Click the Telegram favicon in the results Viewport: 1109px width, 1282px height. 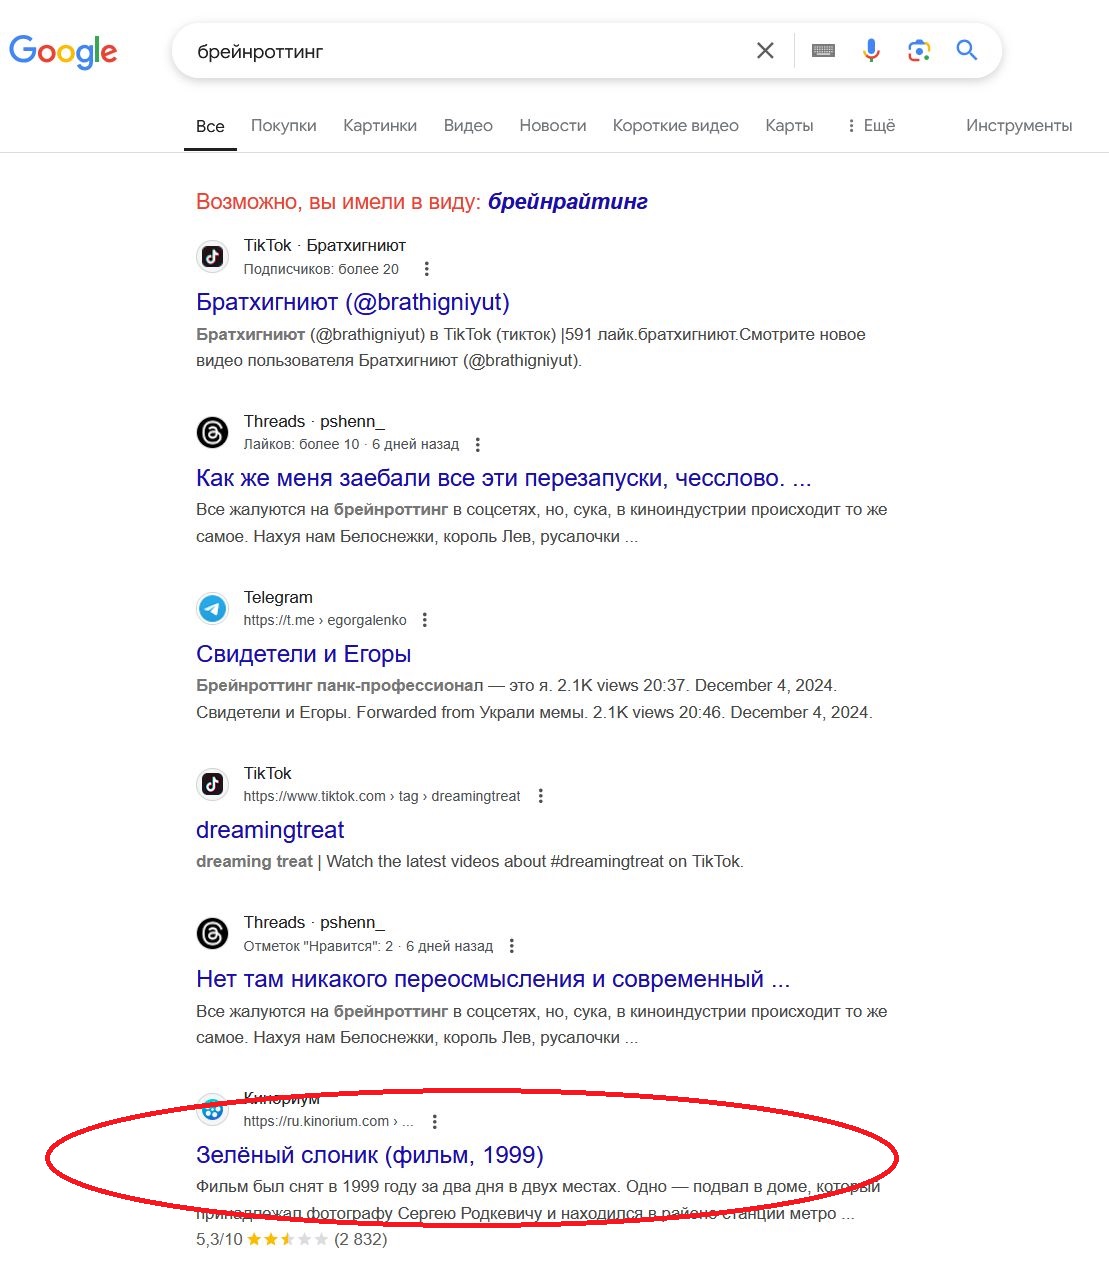coord(212,608)
